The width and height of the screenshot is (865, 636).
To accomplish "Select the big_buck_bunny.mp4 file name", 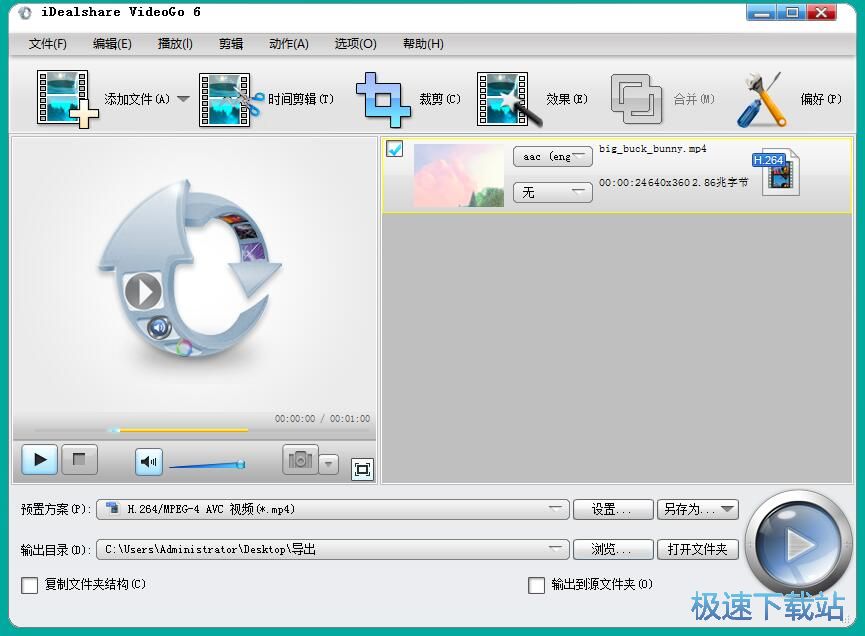I will point(653,148).
